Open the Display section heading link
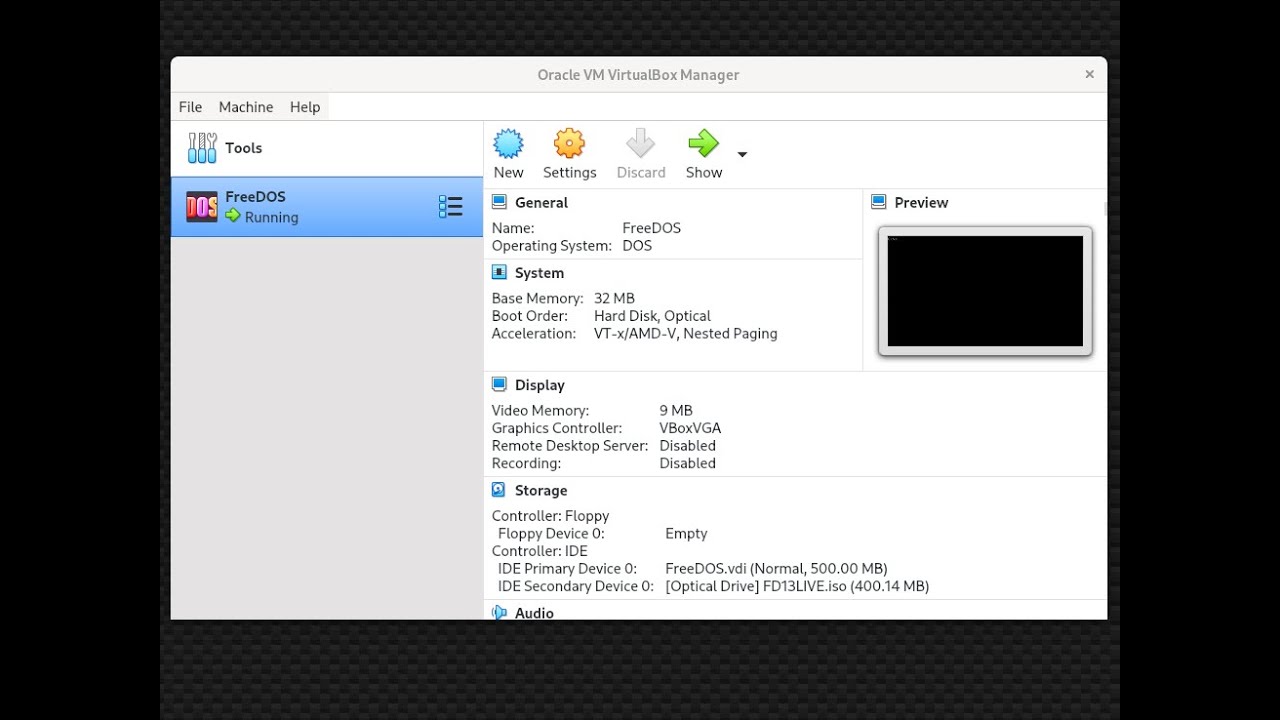 pos(540,385)
